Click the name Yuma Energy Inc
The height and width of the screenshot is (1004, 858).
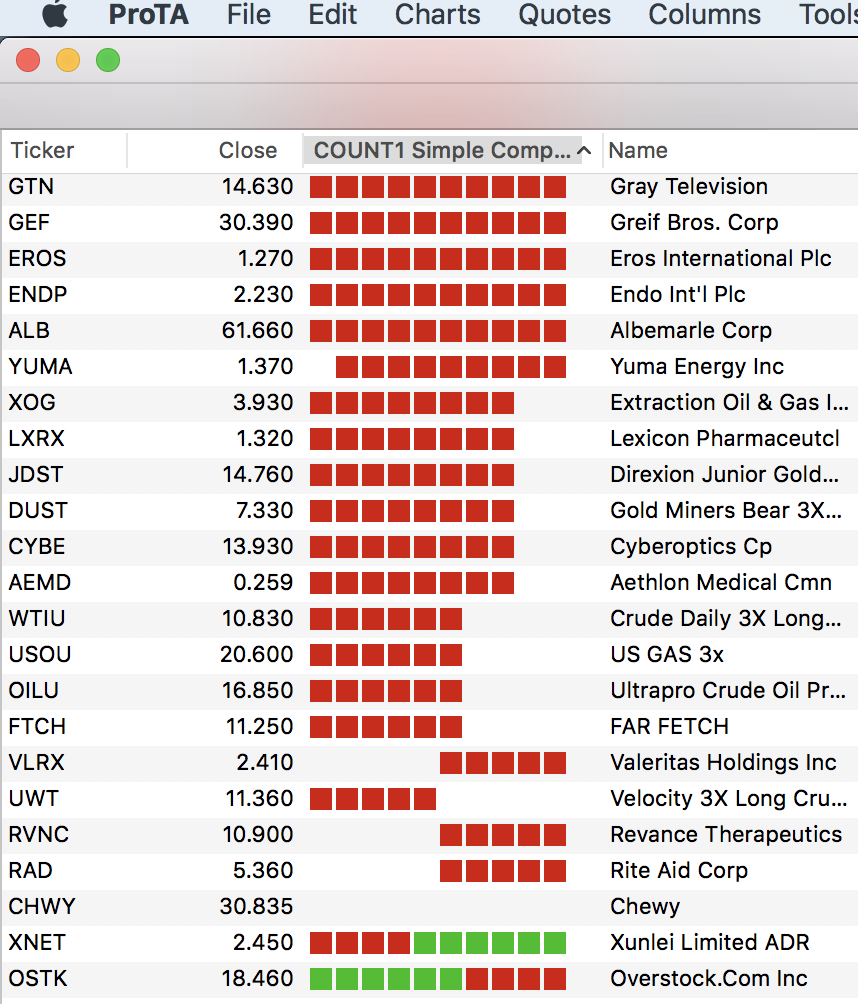click(x=697, y=366)
